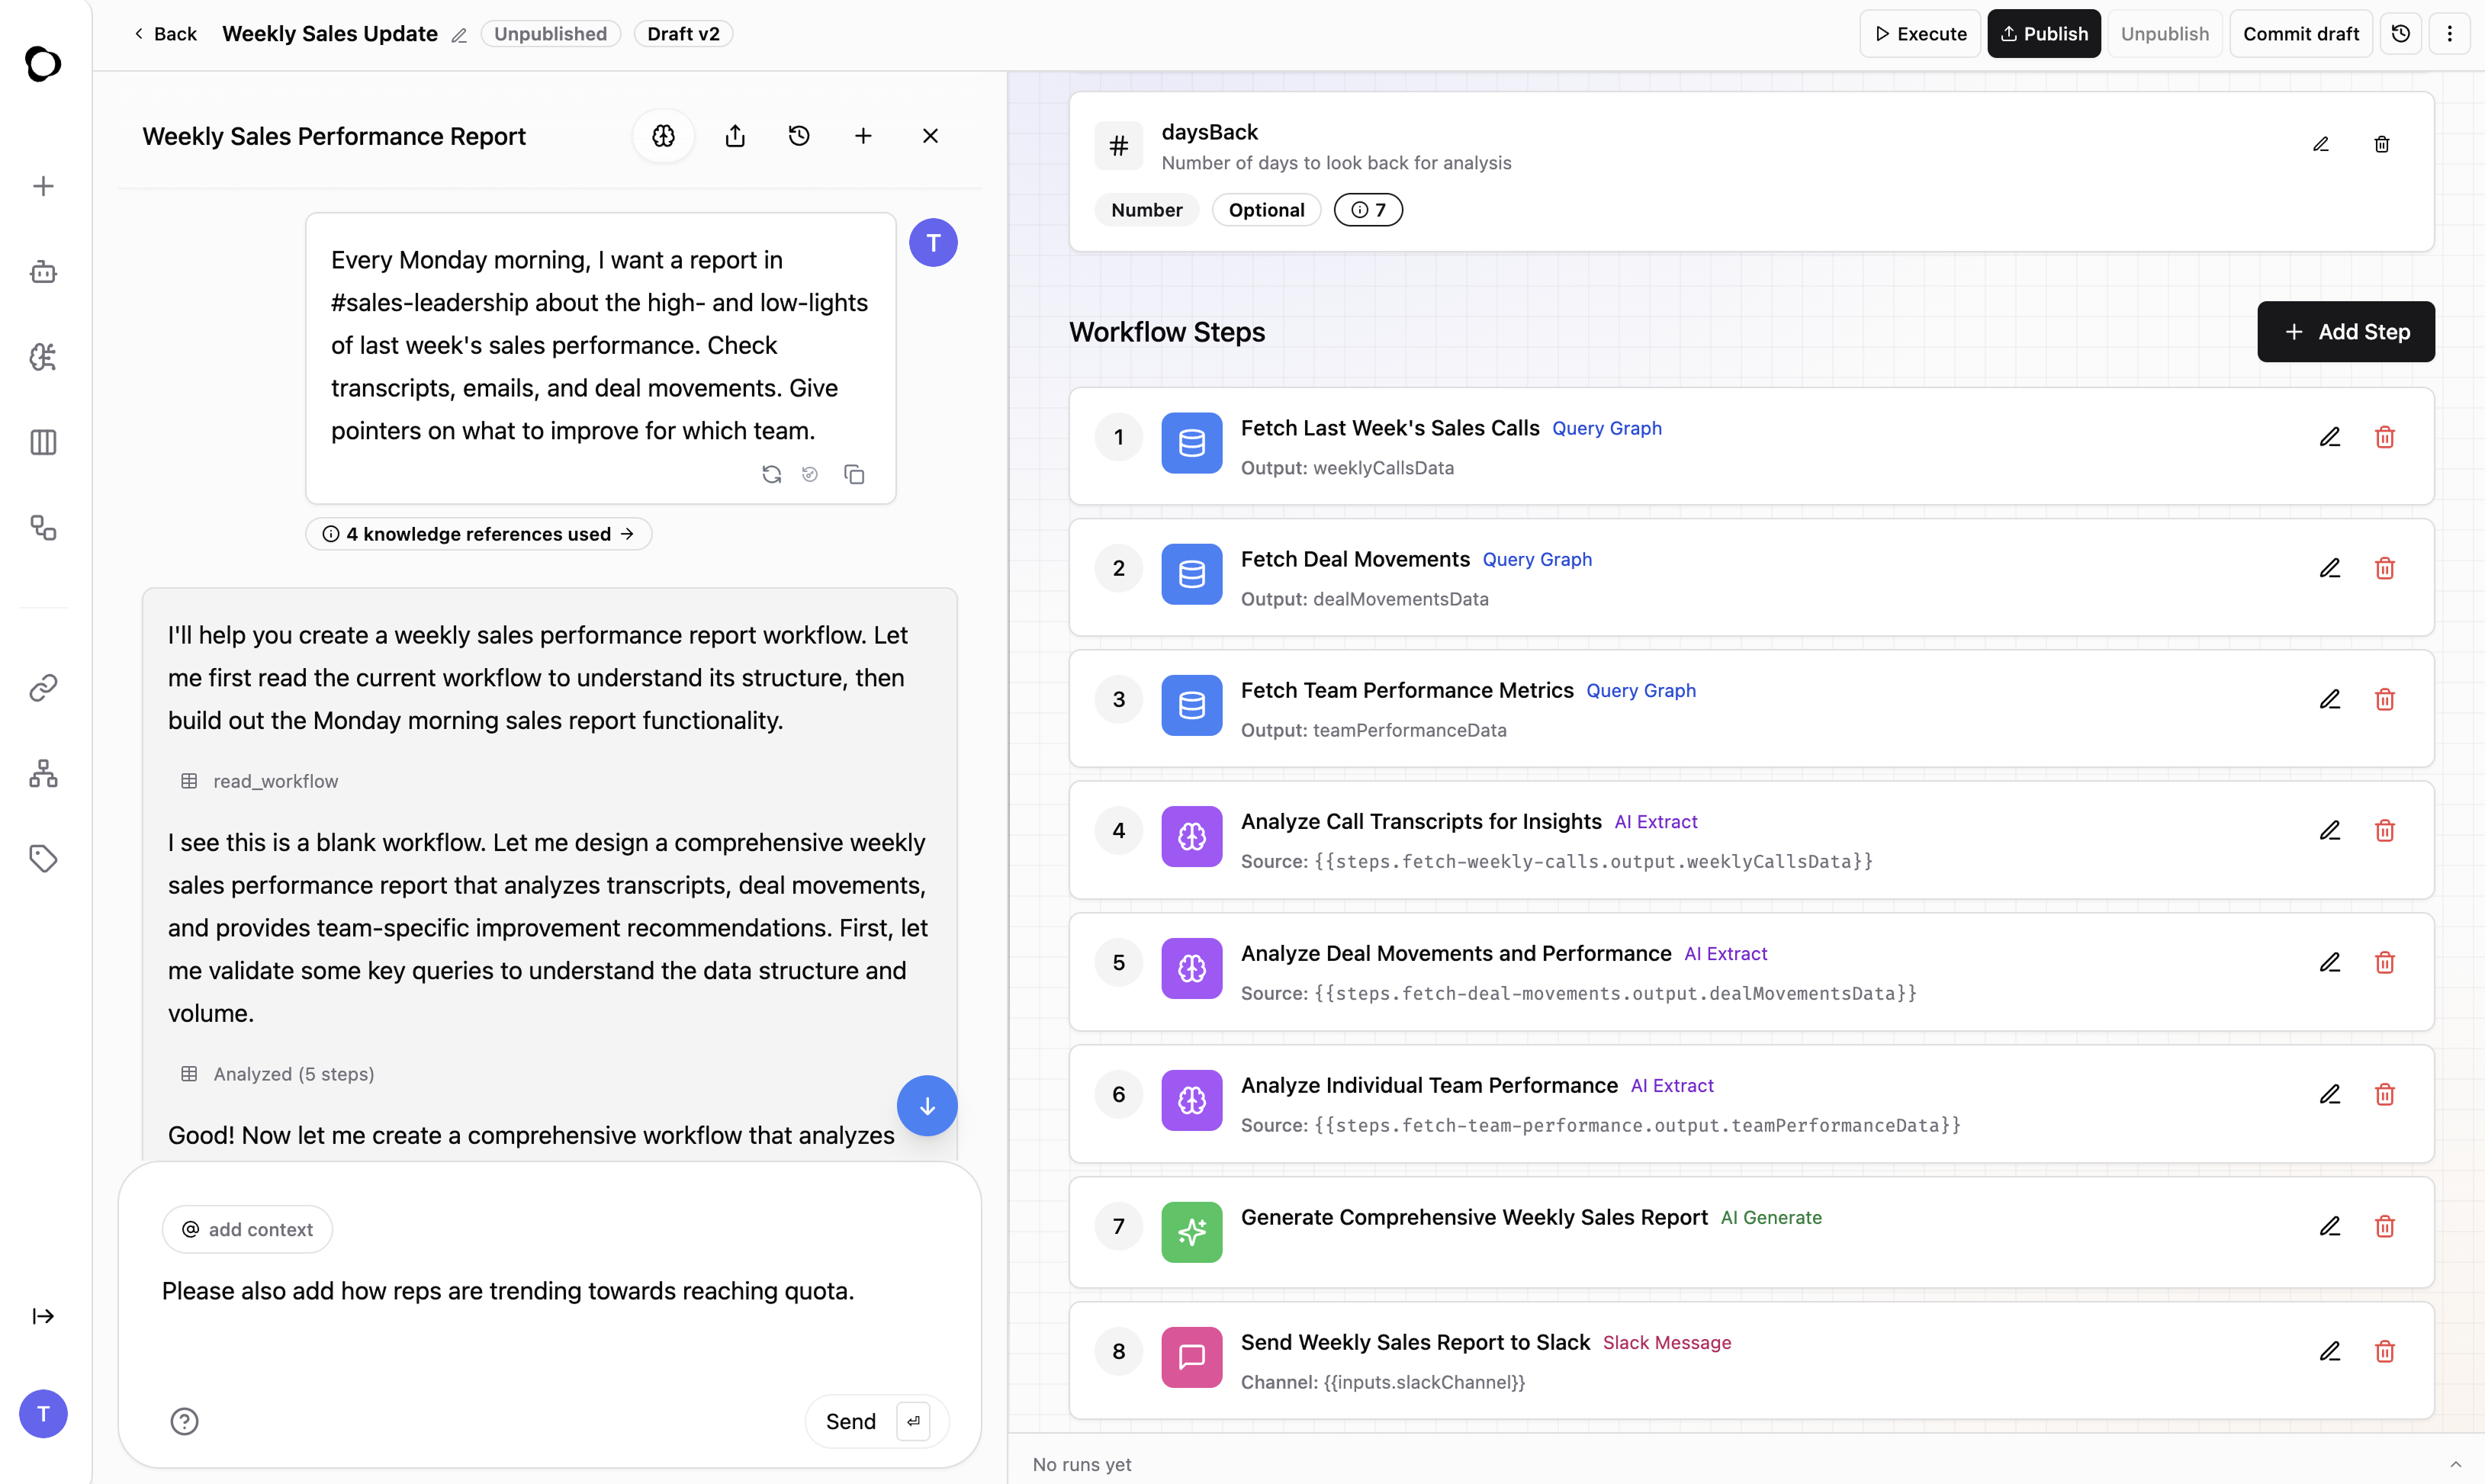Screen dimensions: 2485x1484
Task: Click the Number tag on daysBack
Action: coord(1147,210)
